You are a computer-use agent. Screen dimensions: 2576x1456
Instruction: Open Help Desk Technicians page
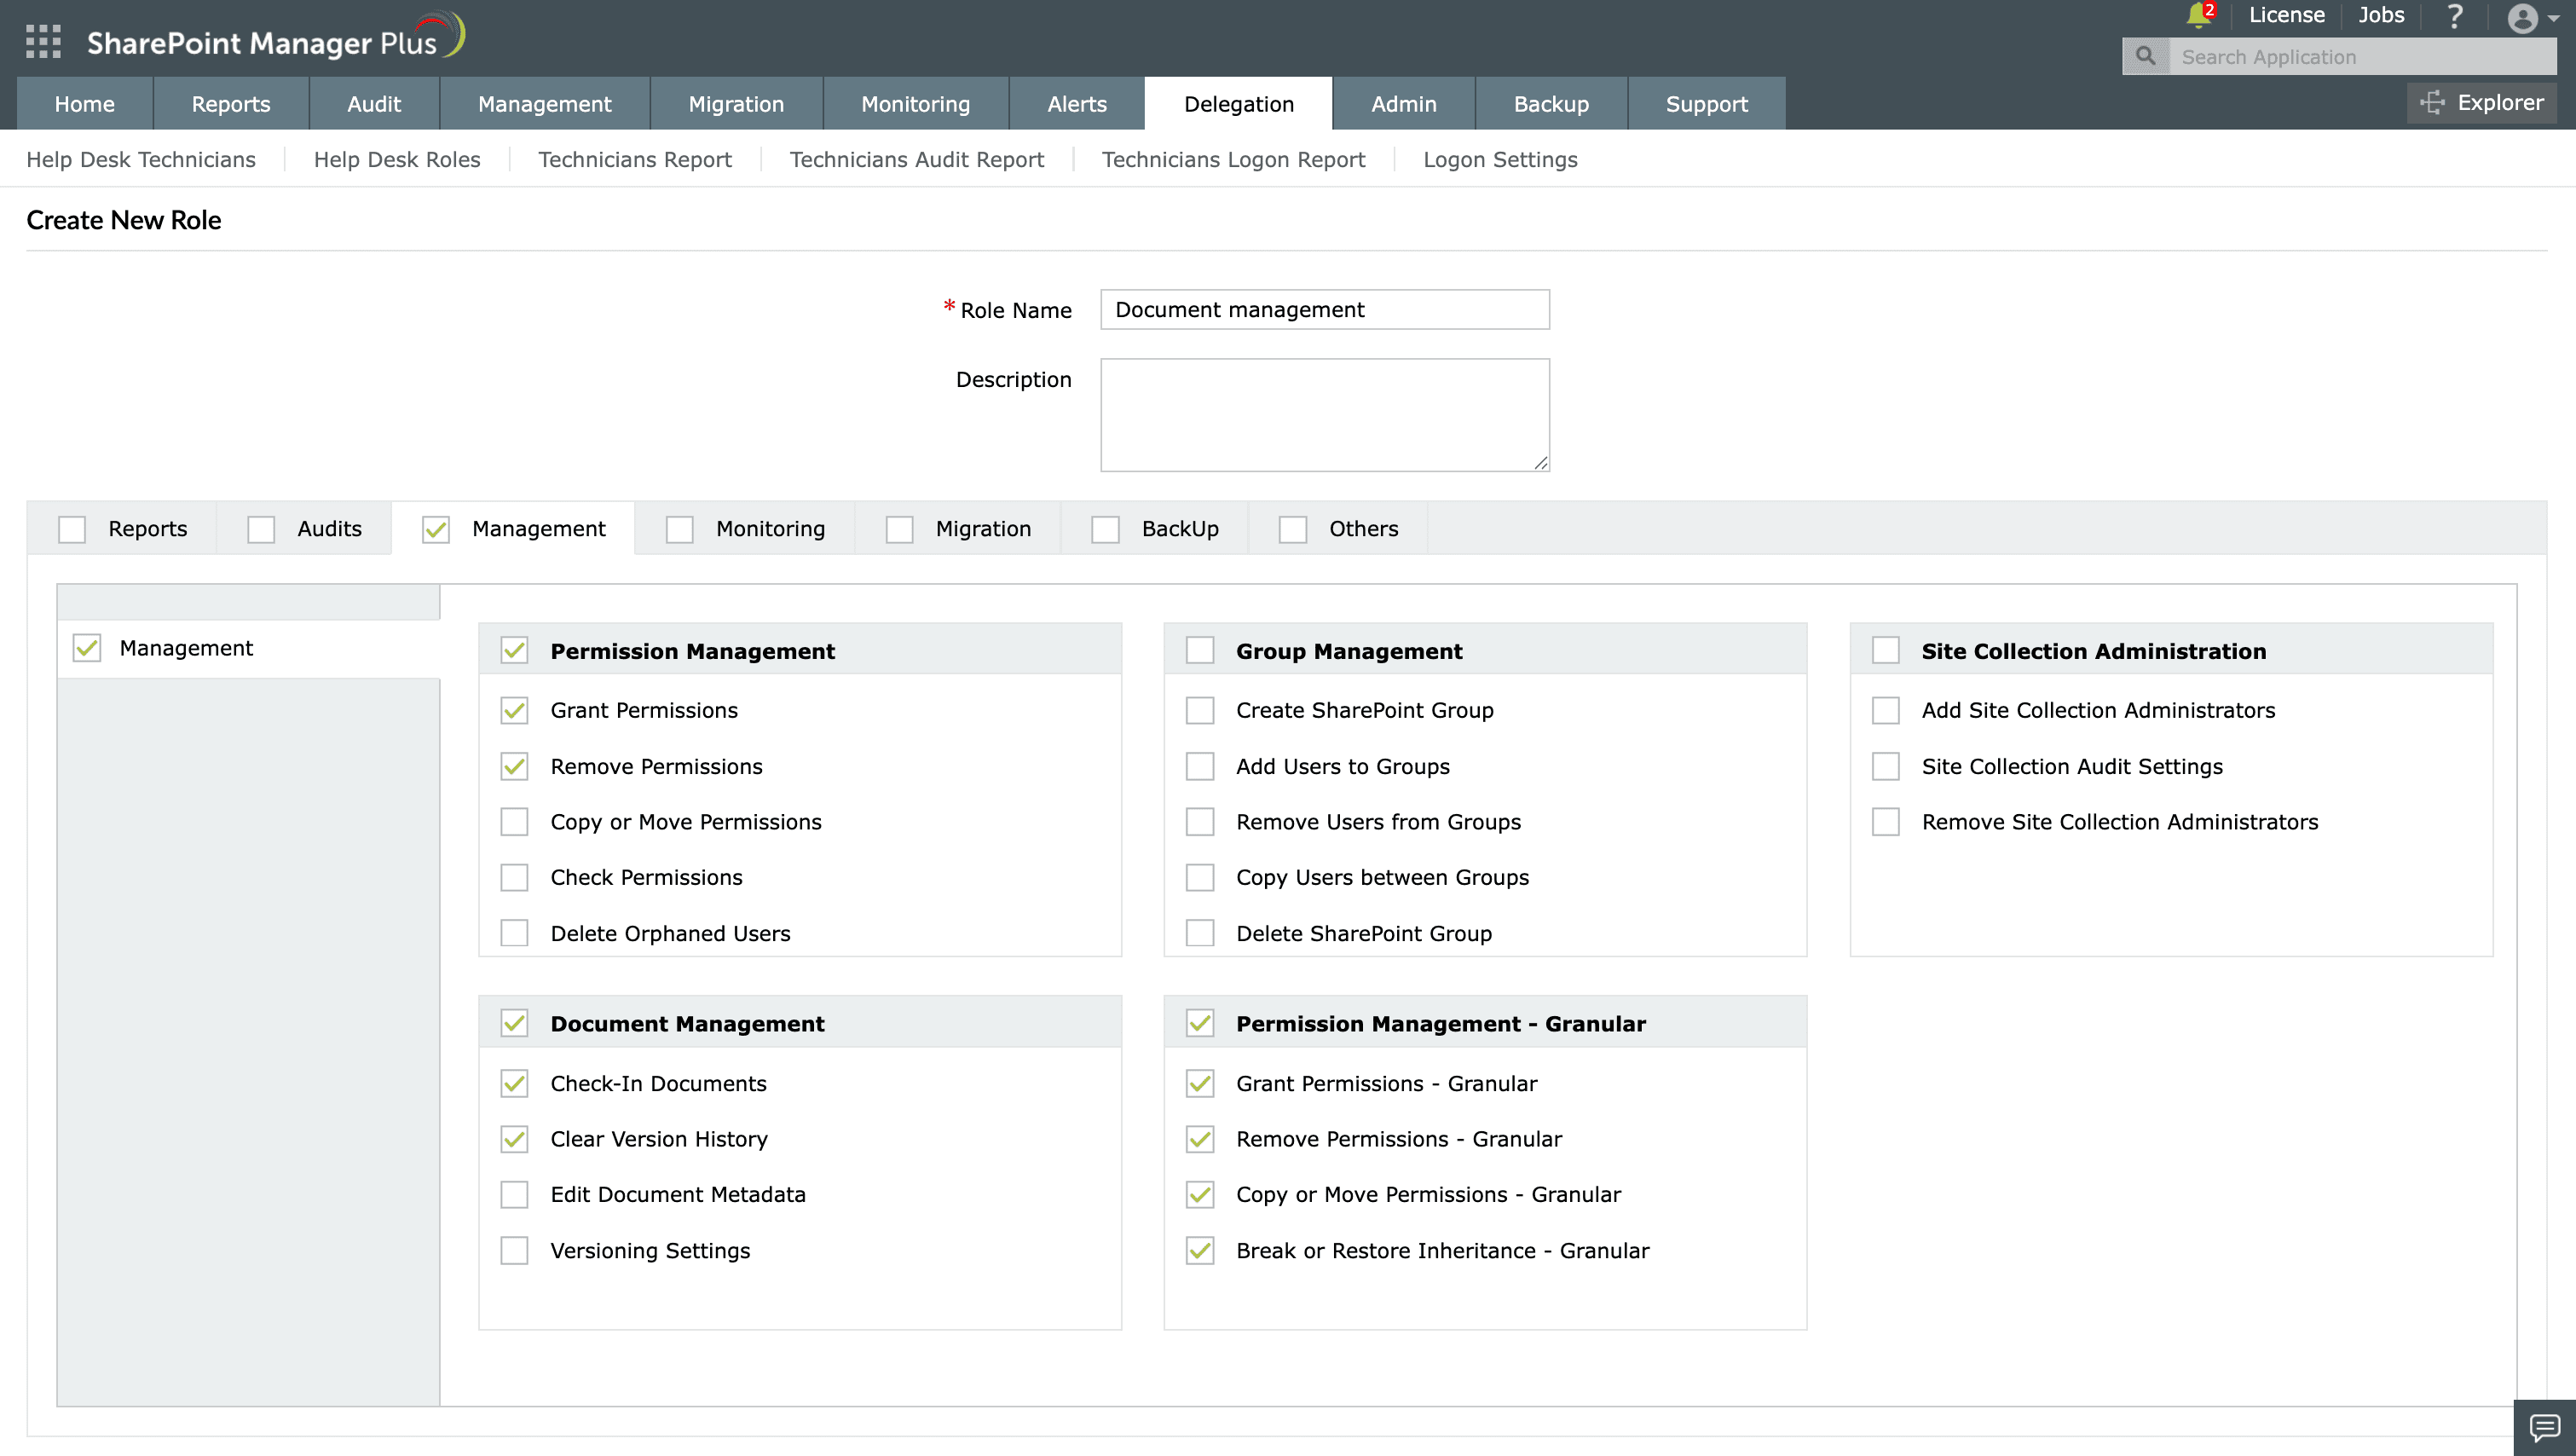[141, 159]
